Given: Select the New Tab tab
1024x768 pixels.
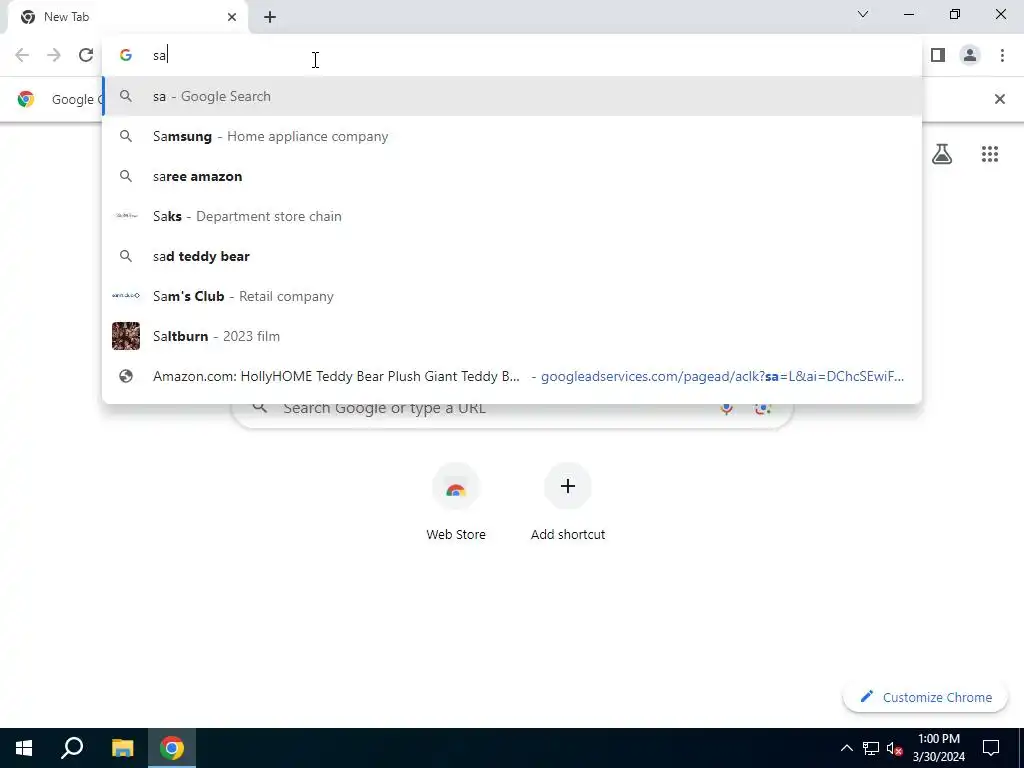Looking at the screenshot, I should [x=127, y=17].
